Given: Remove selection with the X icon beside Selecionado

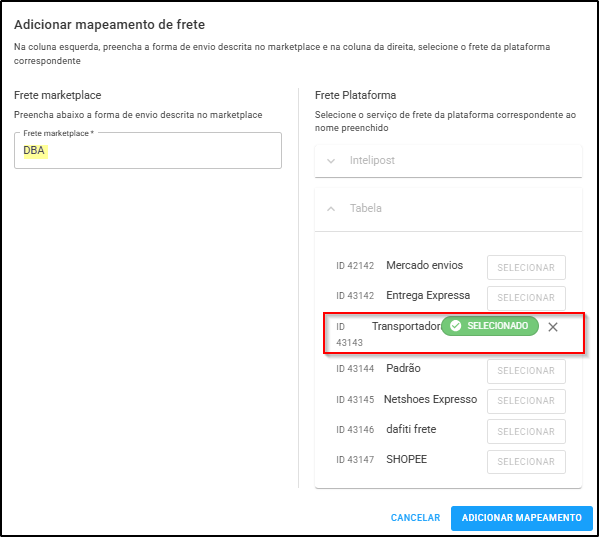Looking at the screenshot, I should [552, 327].
